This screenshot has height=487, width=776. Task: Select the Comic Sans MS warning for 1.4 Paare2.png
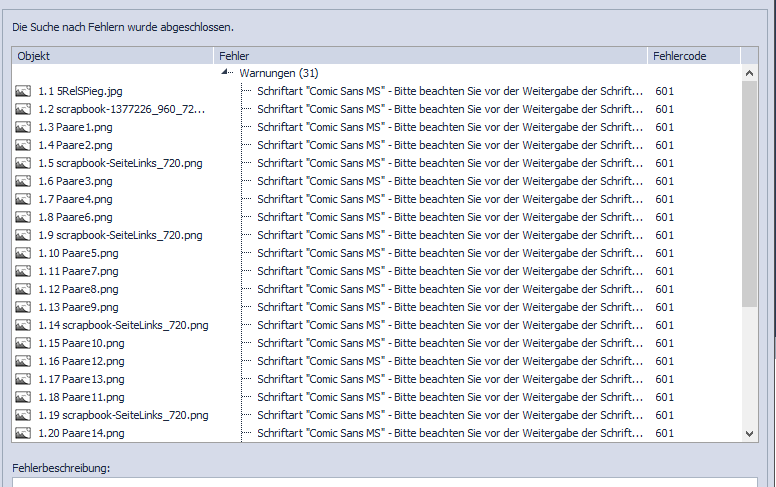[x=450, y=145]
